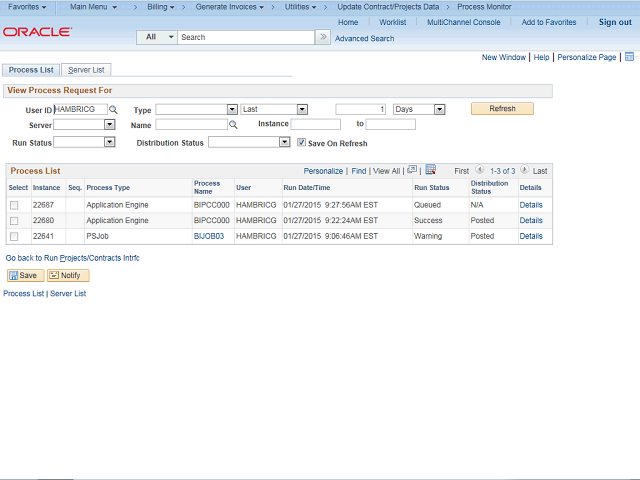Click the Instance from input field
The image size is (640, 480).
[316, 124]
